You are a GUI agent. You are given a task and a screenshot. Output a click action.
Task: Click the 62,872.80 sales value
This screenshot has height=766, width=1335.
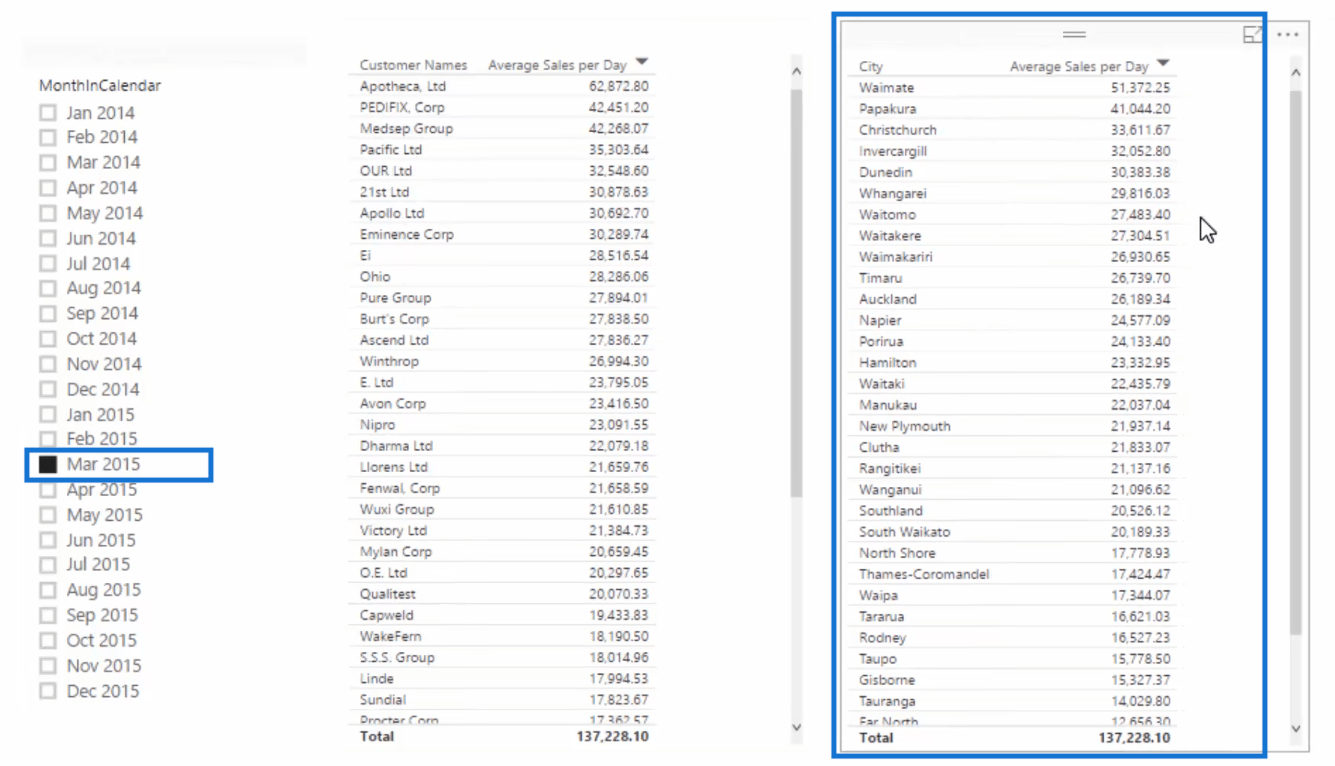pyautogui.click(x=618, y=87)
